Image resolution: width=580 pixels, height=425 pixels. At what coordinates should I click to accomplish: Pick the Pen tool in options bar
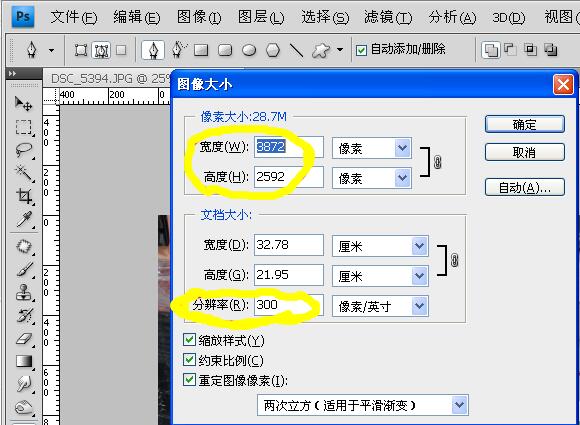(153, 50)
